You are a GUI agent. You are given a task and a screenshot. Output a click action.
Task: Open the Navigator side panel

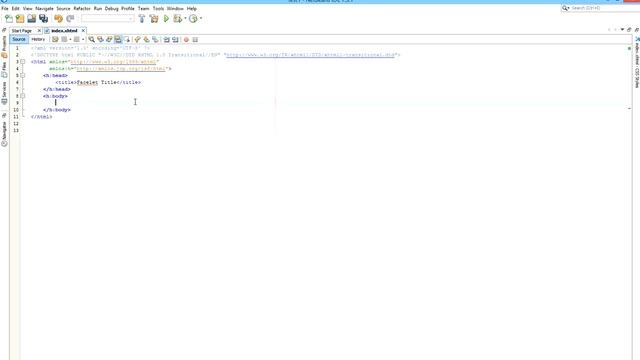coord(4,134)
